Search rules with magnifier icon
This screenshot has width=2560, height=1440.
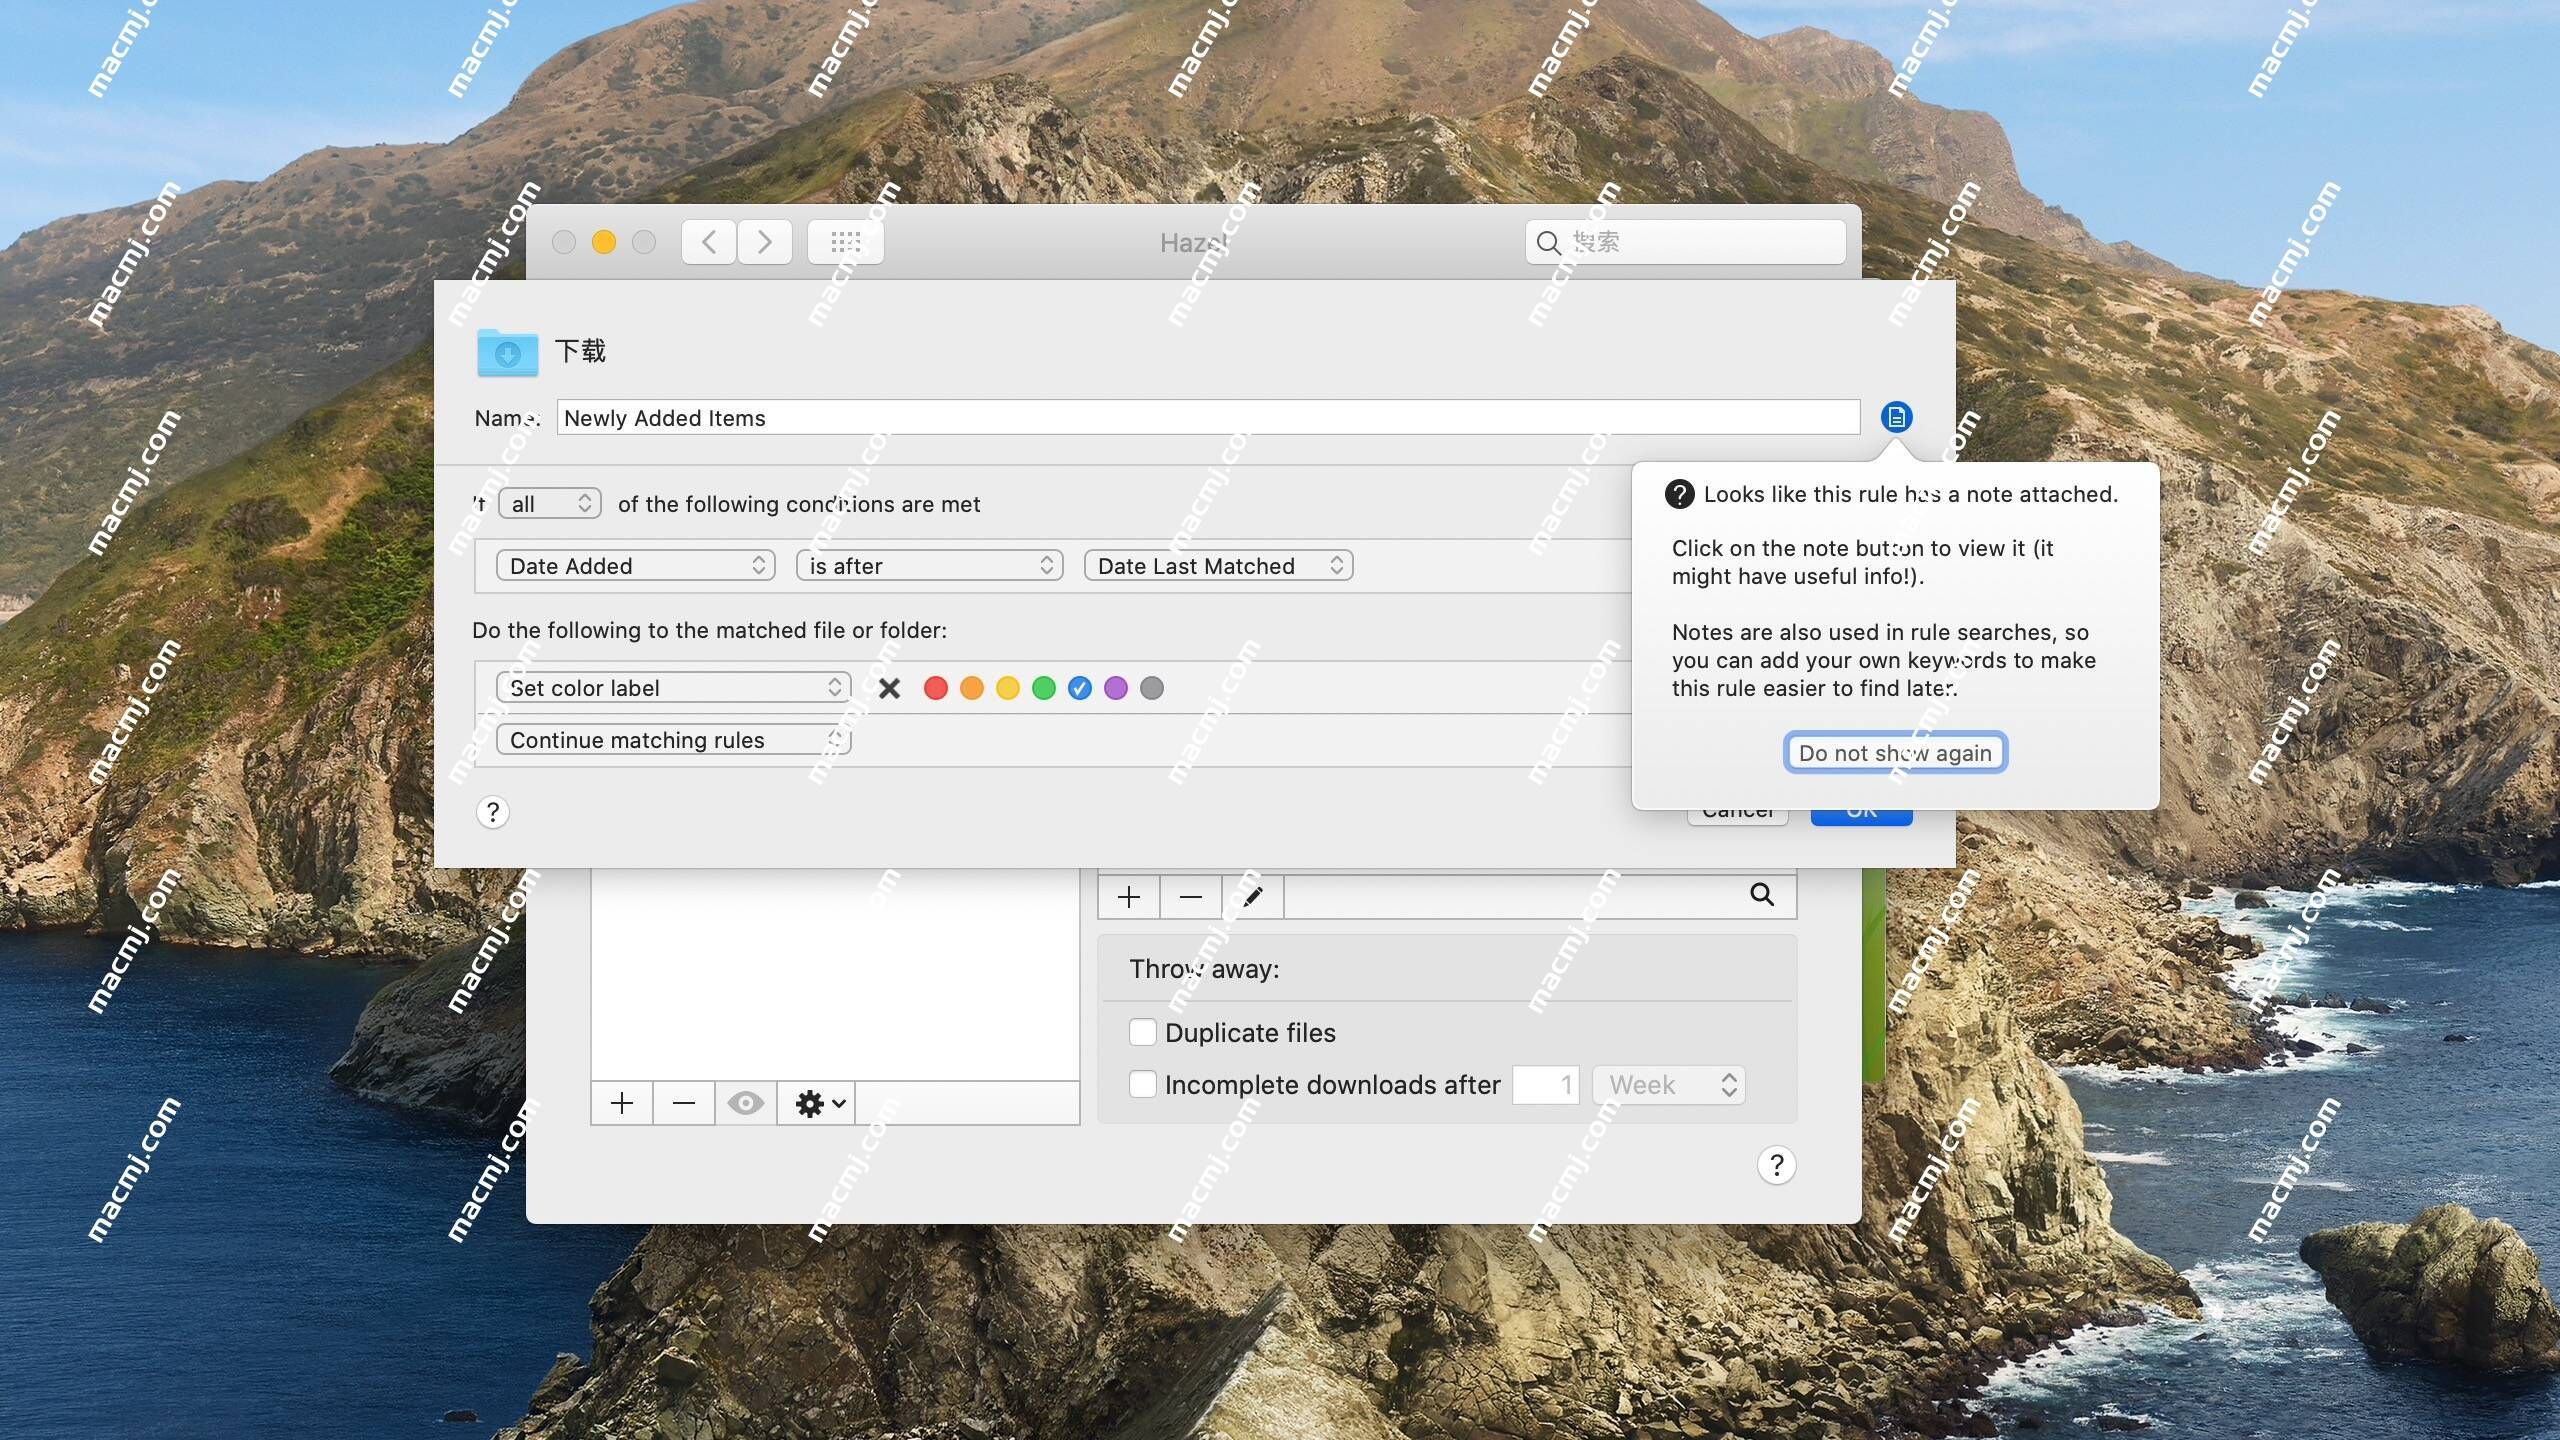(1762, 895)
